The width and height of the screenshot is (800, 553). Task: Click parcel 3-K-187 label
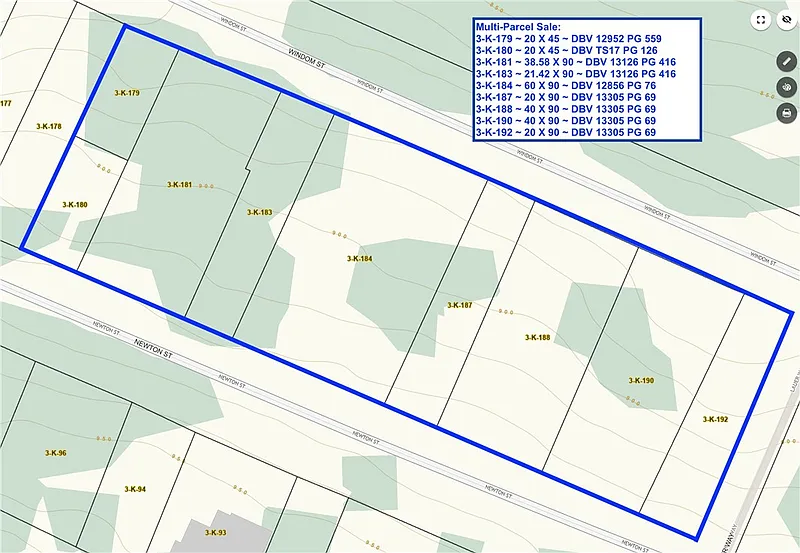tap(459, 305)
